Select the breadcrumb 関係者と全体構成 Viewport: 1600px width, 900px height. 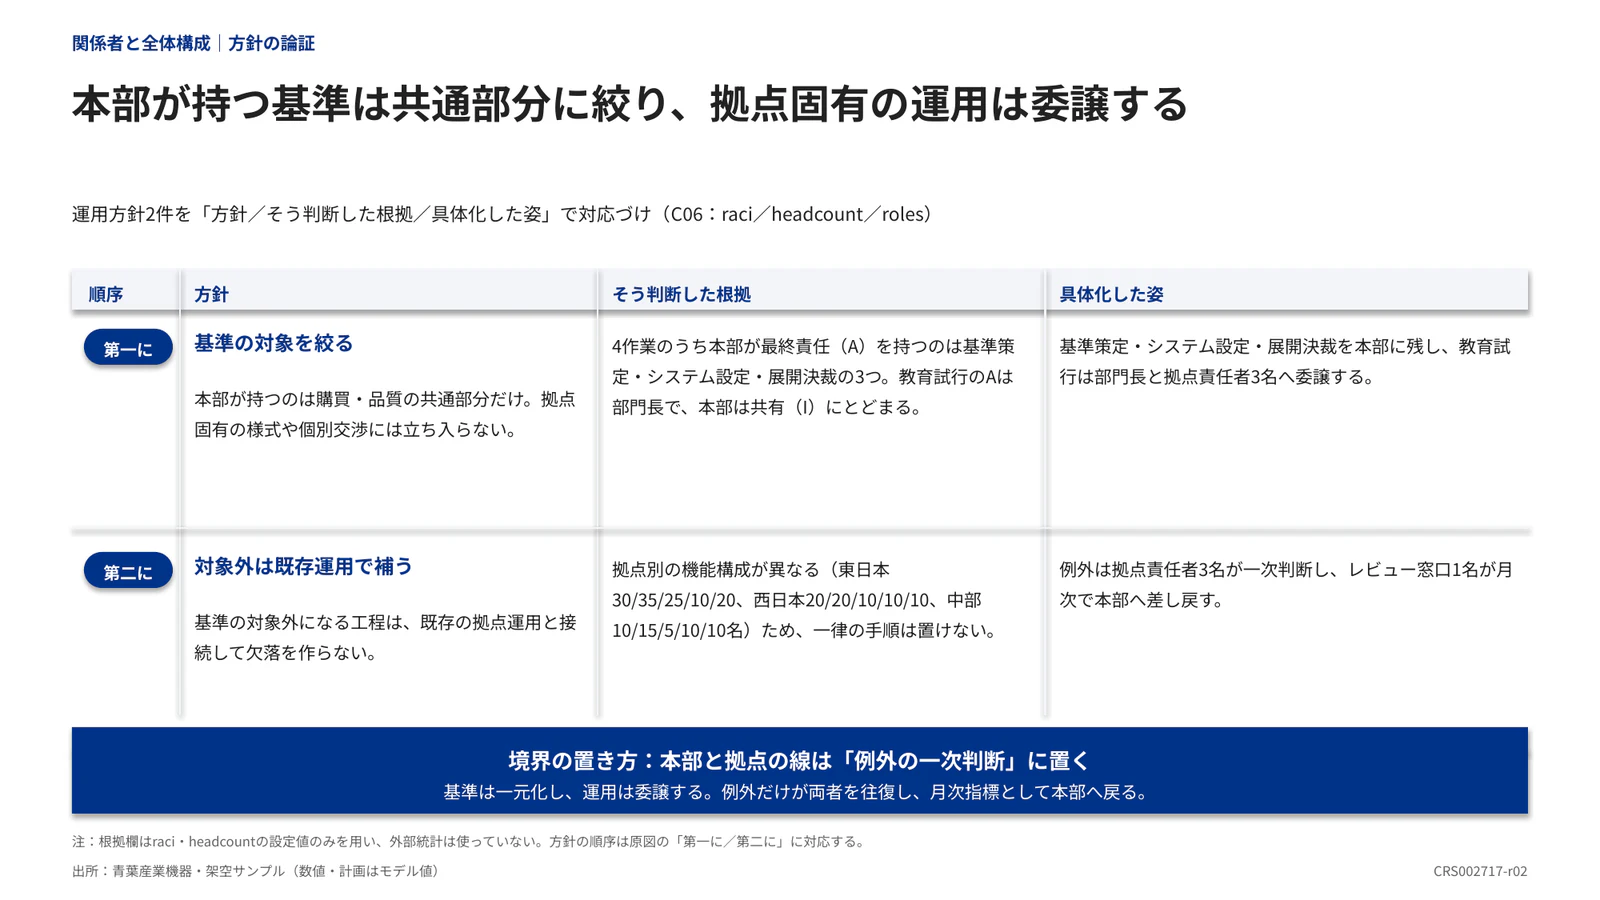(x=141, y=43)
